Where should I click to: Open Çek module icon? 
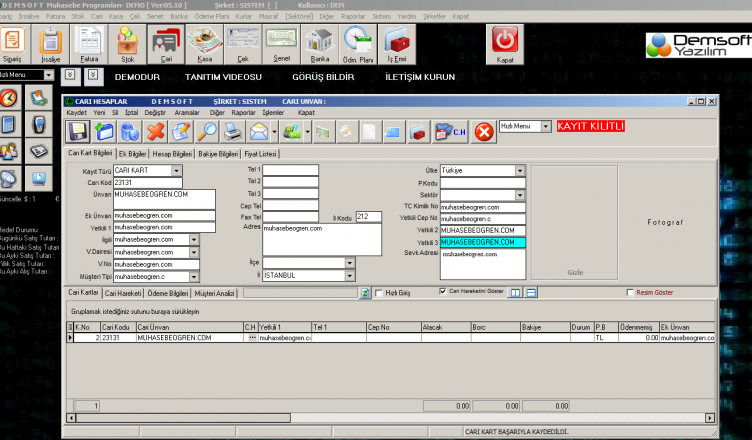[243, 45]
